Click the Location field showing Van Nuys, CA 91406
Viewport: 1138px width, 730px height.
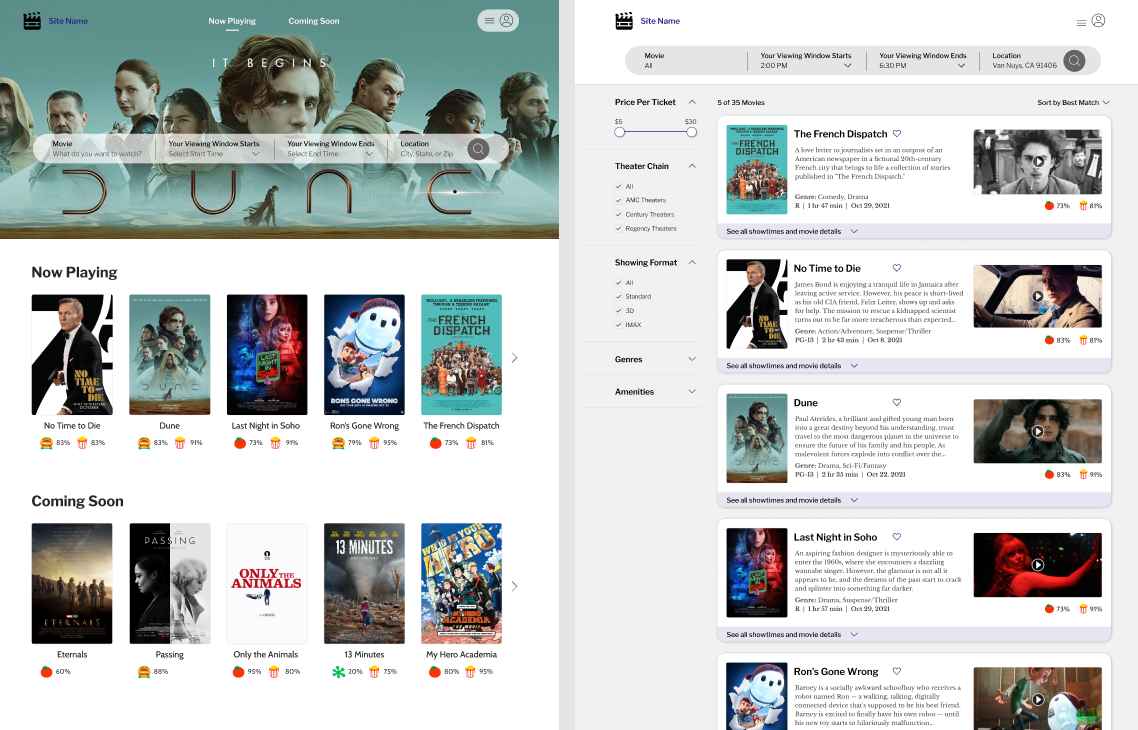point(1024,61)
